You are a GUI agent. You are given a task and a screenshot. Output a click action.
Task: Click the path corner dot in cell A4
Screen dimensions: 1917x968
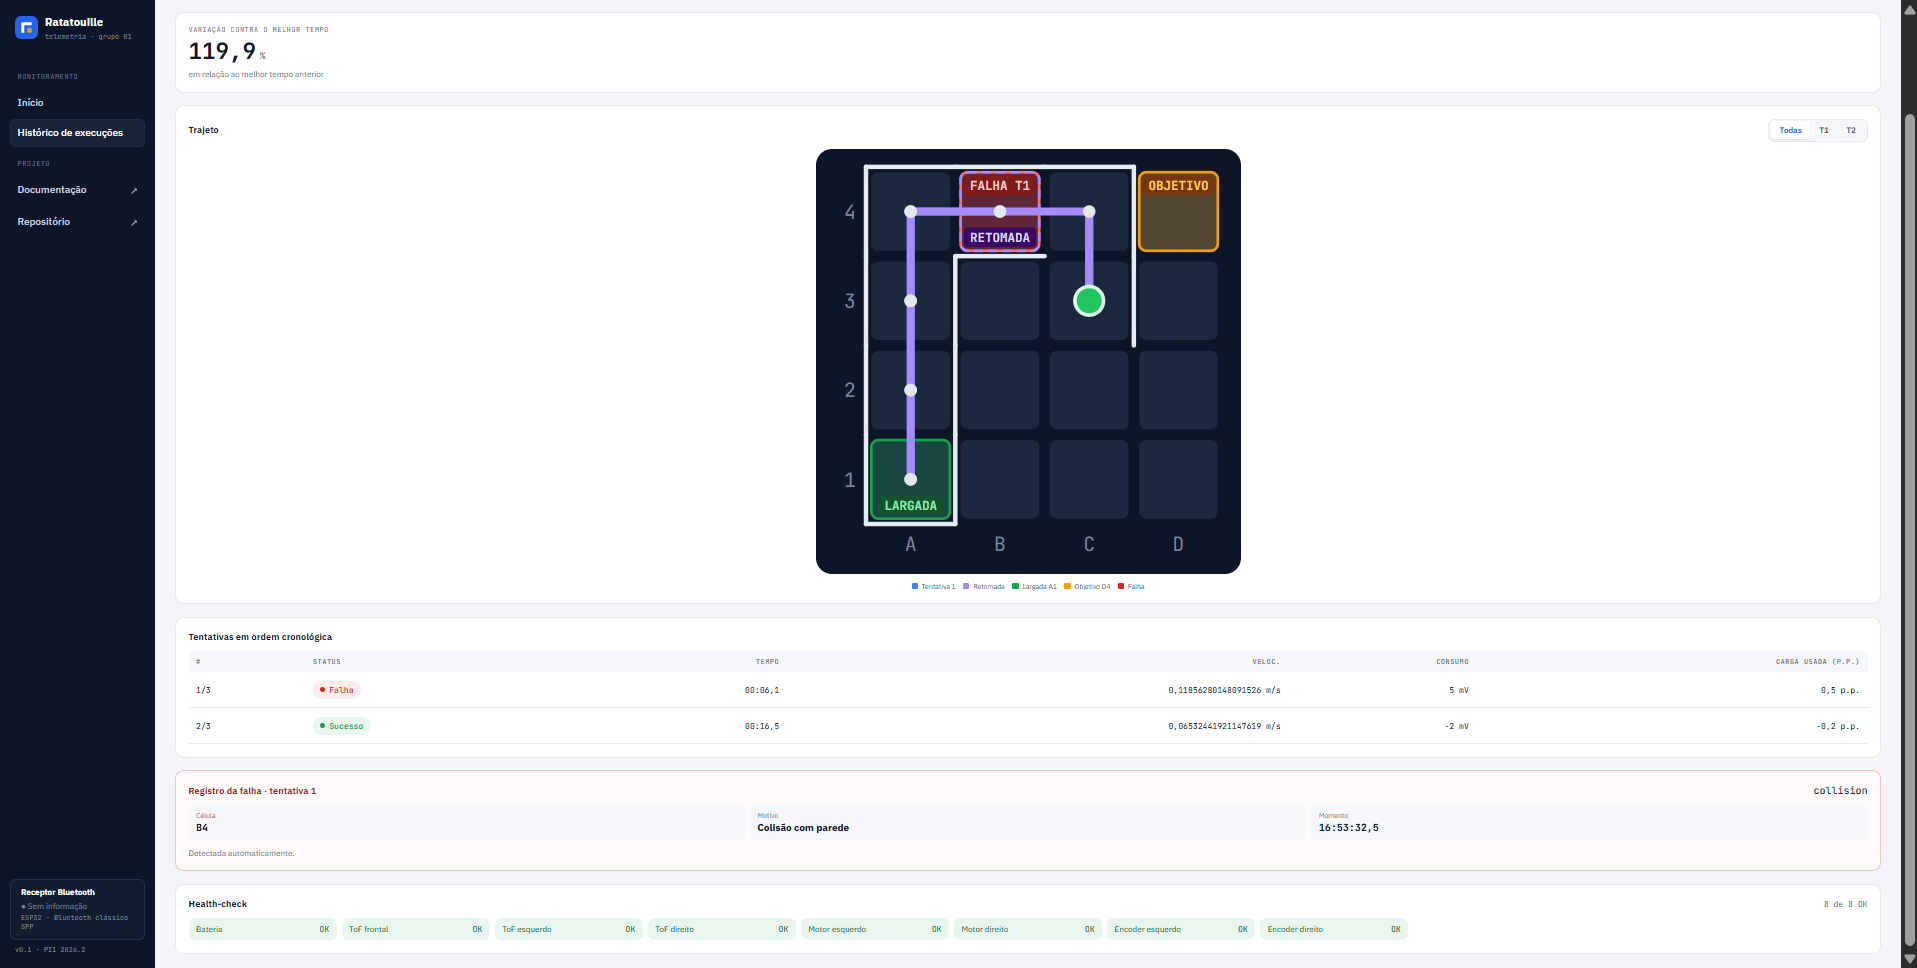[910, 212]
